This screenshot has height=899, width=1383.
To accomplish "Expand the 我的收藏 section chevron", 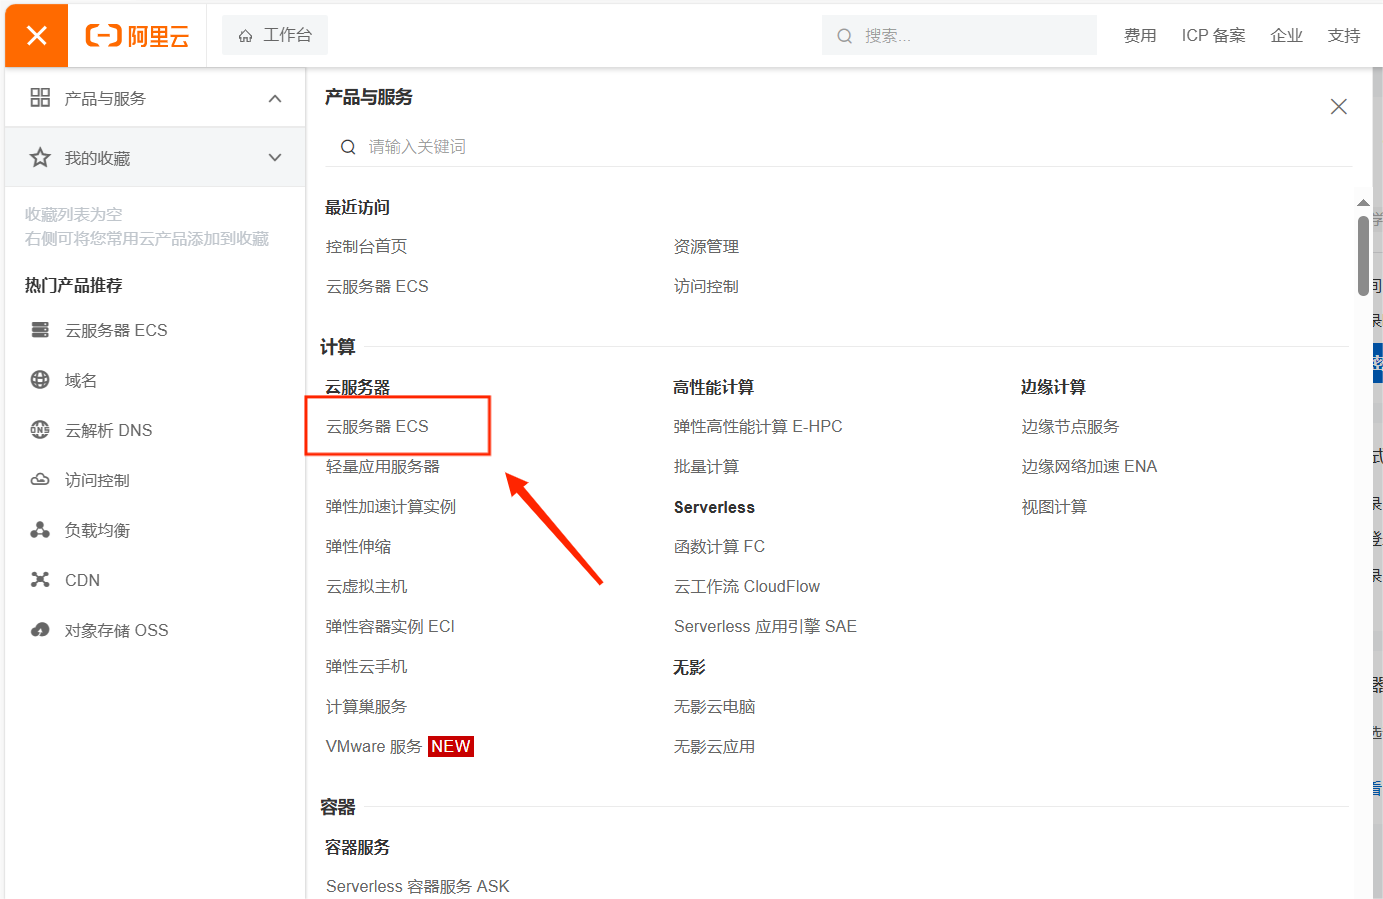I will tap(275, 158).
